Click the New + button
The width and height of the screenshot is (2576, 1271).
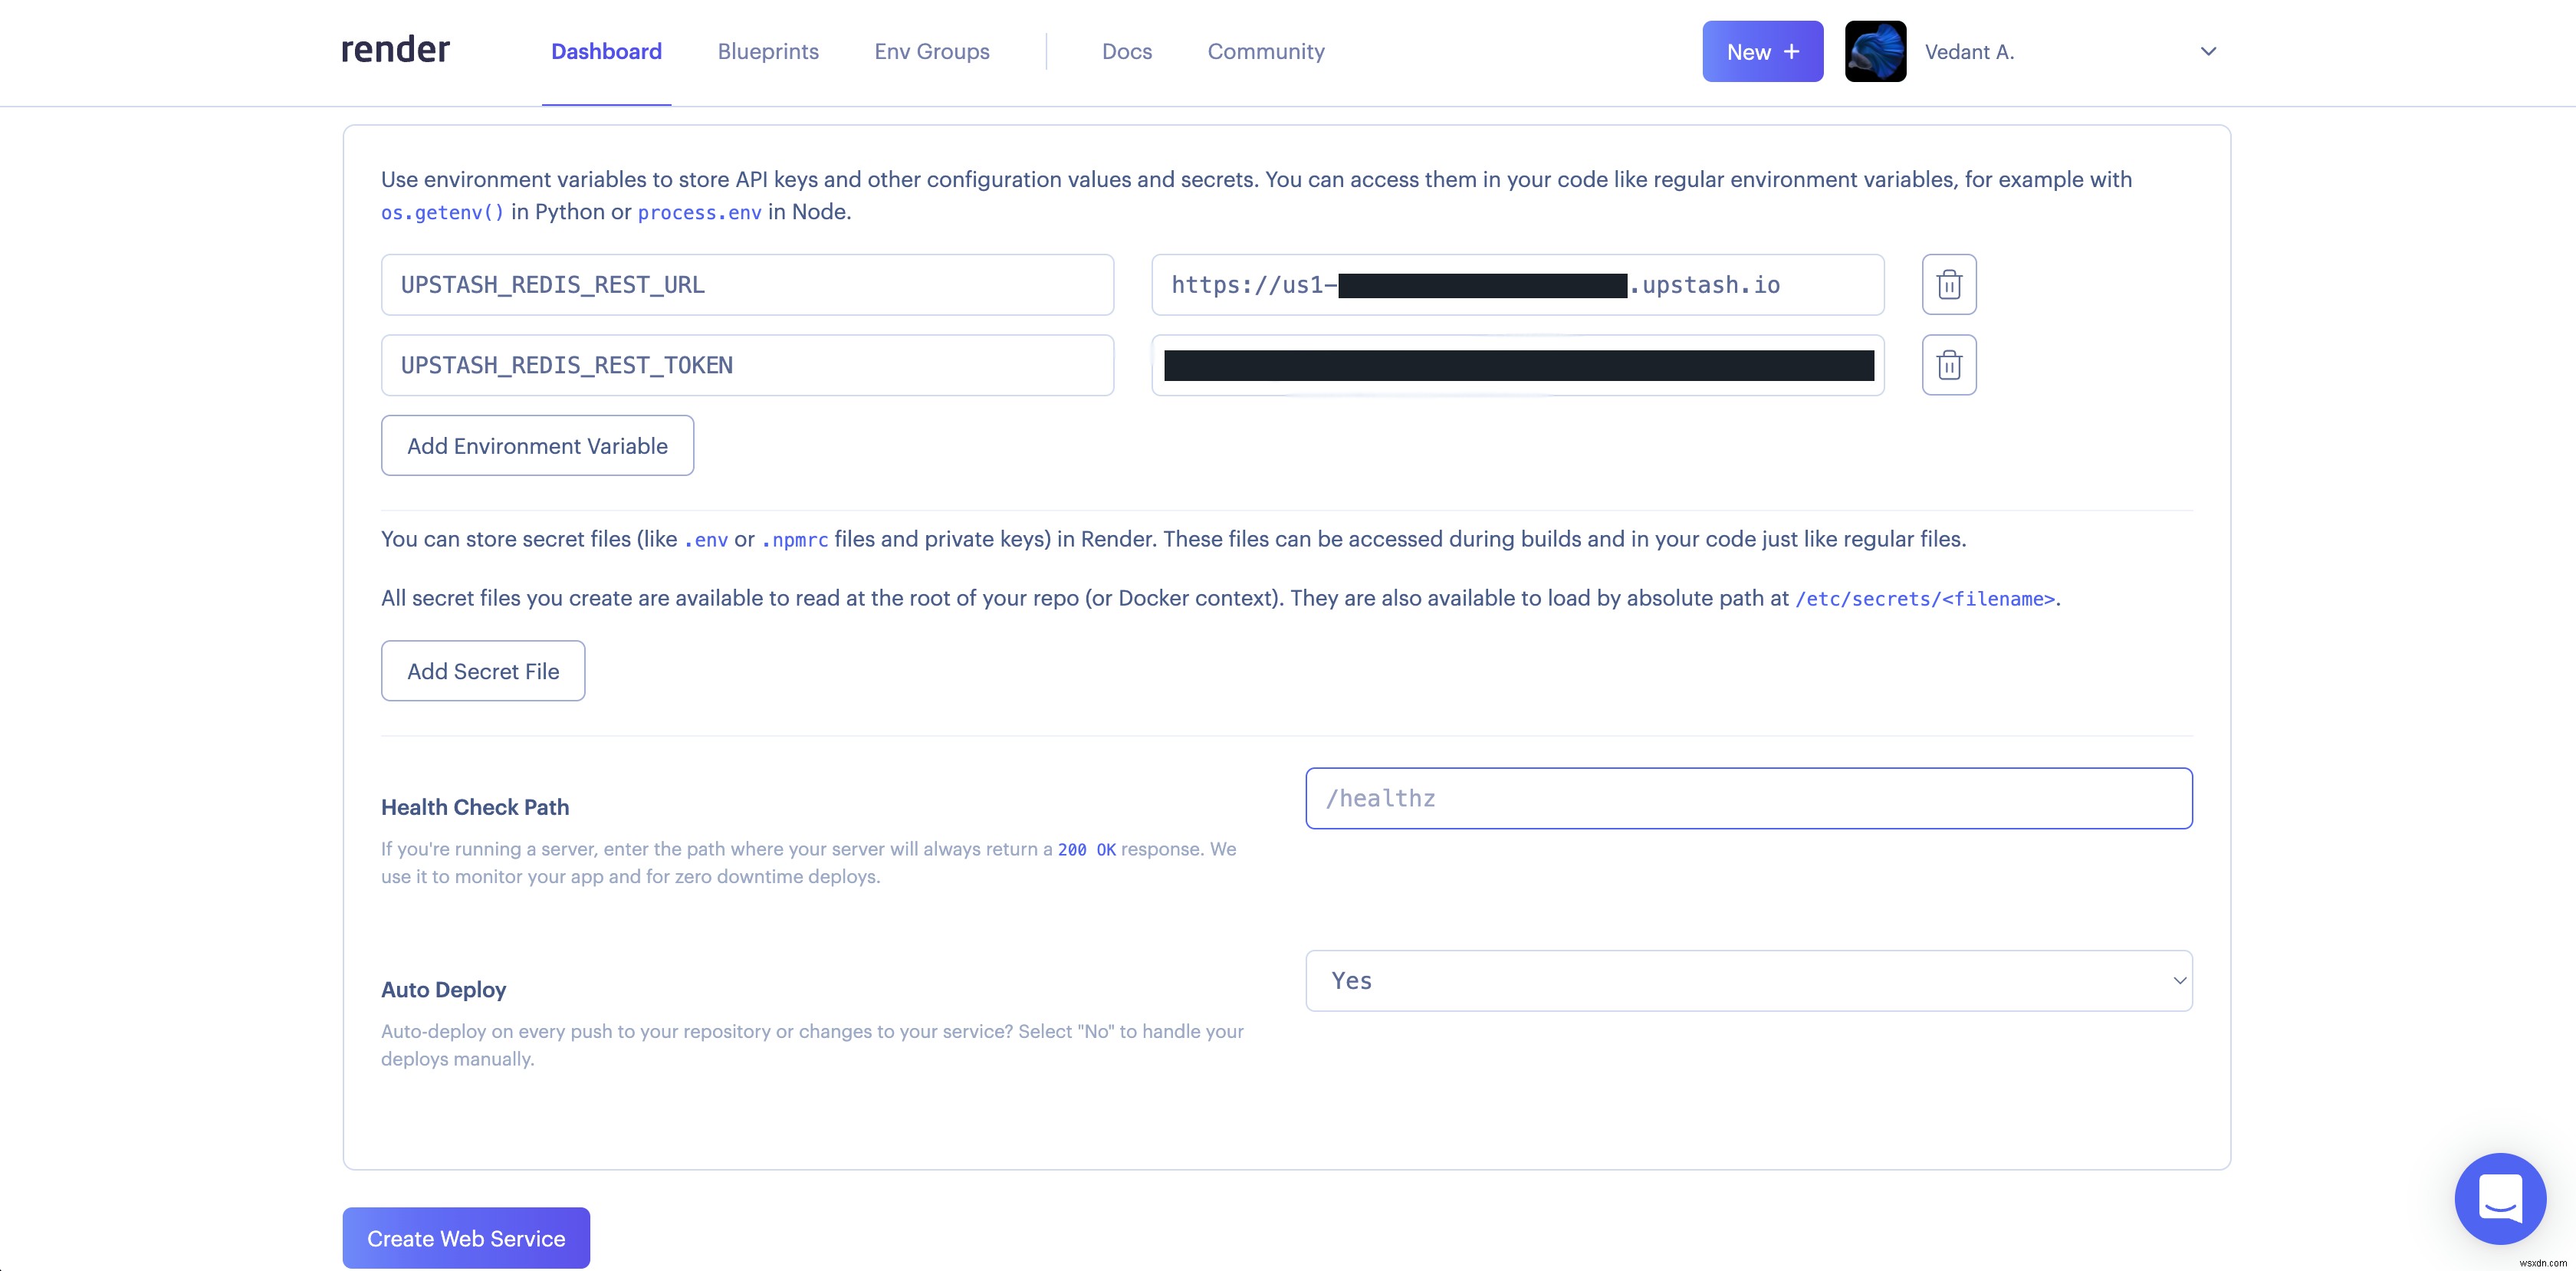(x=1763, y=51)
